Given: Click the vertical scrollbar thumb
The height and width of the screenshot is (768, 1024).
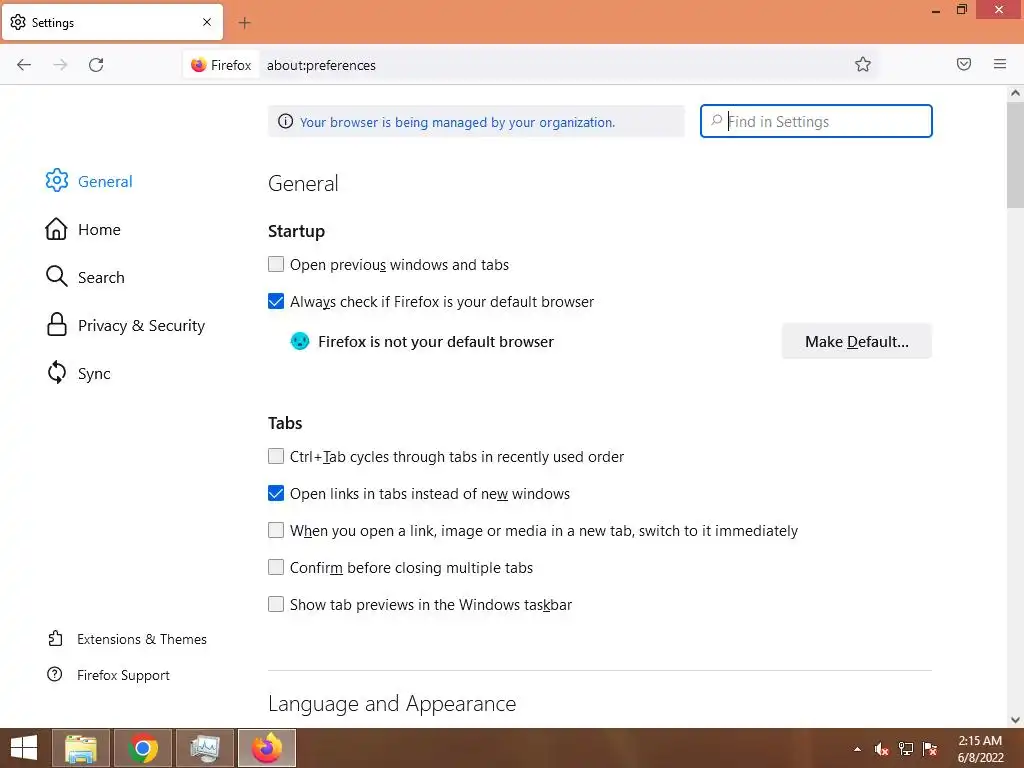Looking at the screenshot, I should (x=1015, y=155).
